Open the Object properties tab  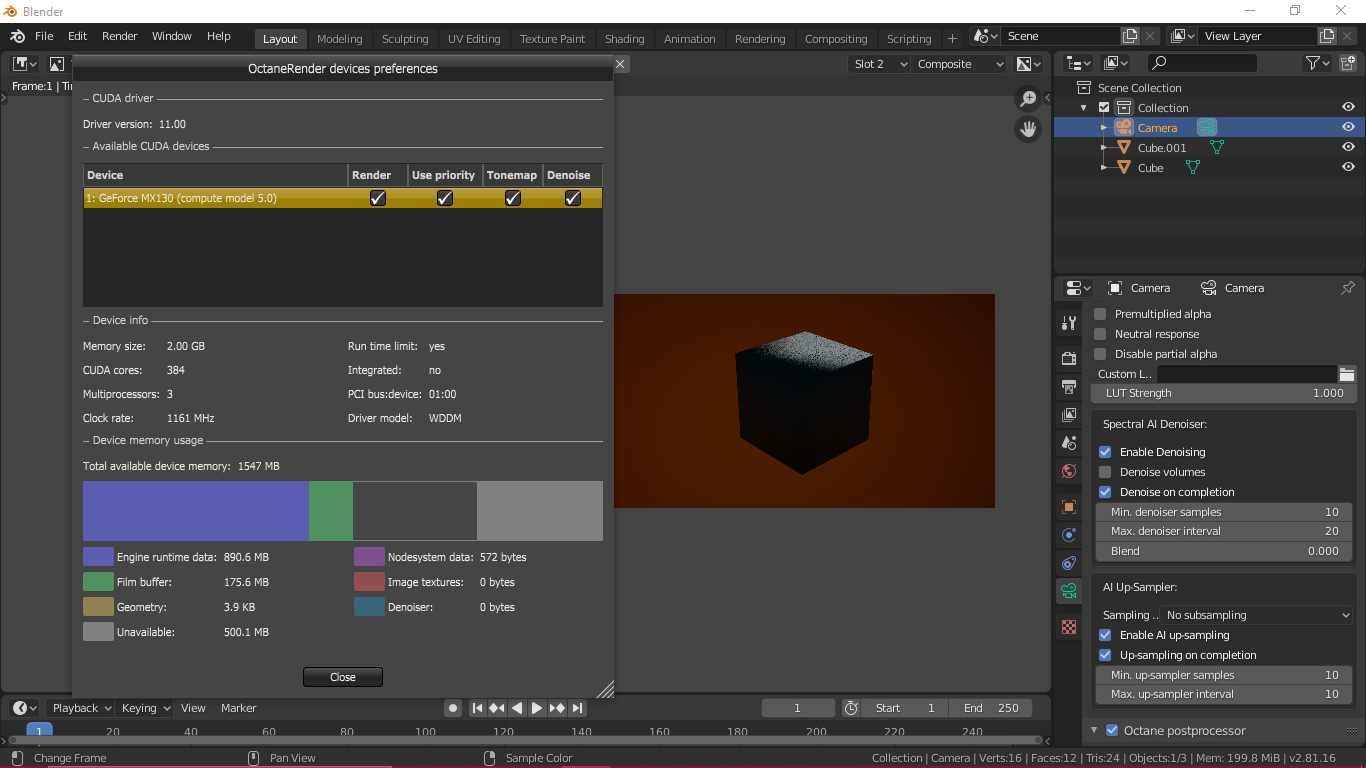coord(1069,507)
